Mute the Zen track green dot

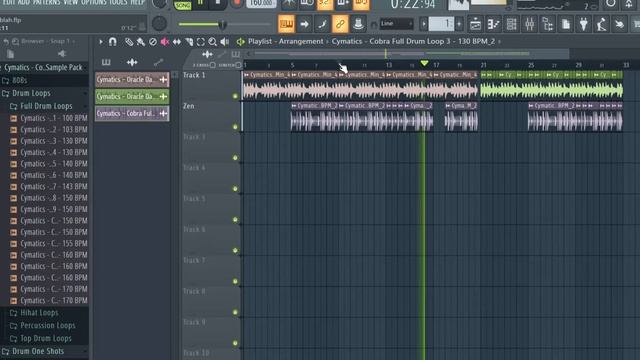pos(235,127)
